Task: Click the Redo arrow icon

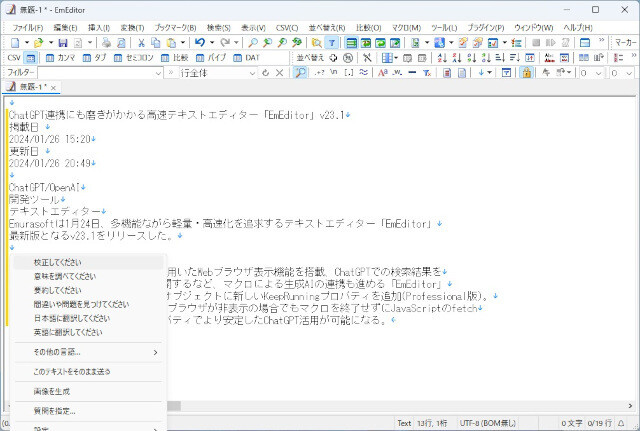Action: tap(225, 42)
